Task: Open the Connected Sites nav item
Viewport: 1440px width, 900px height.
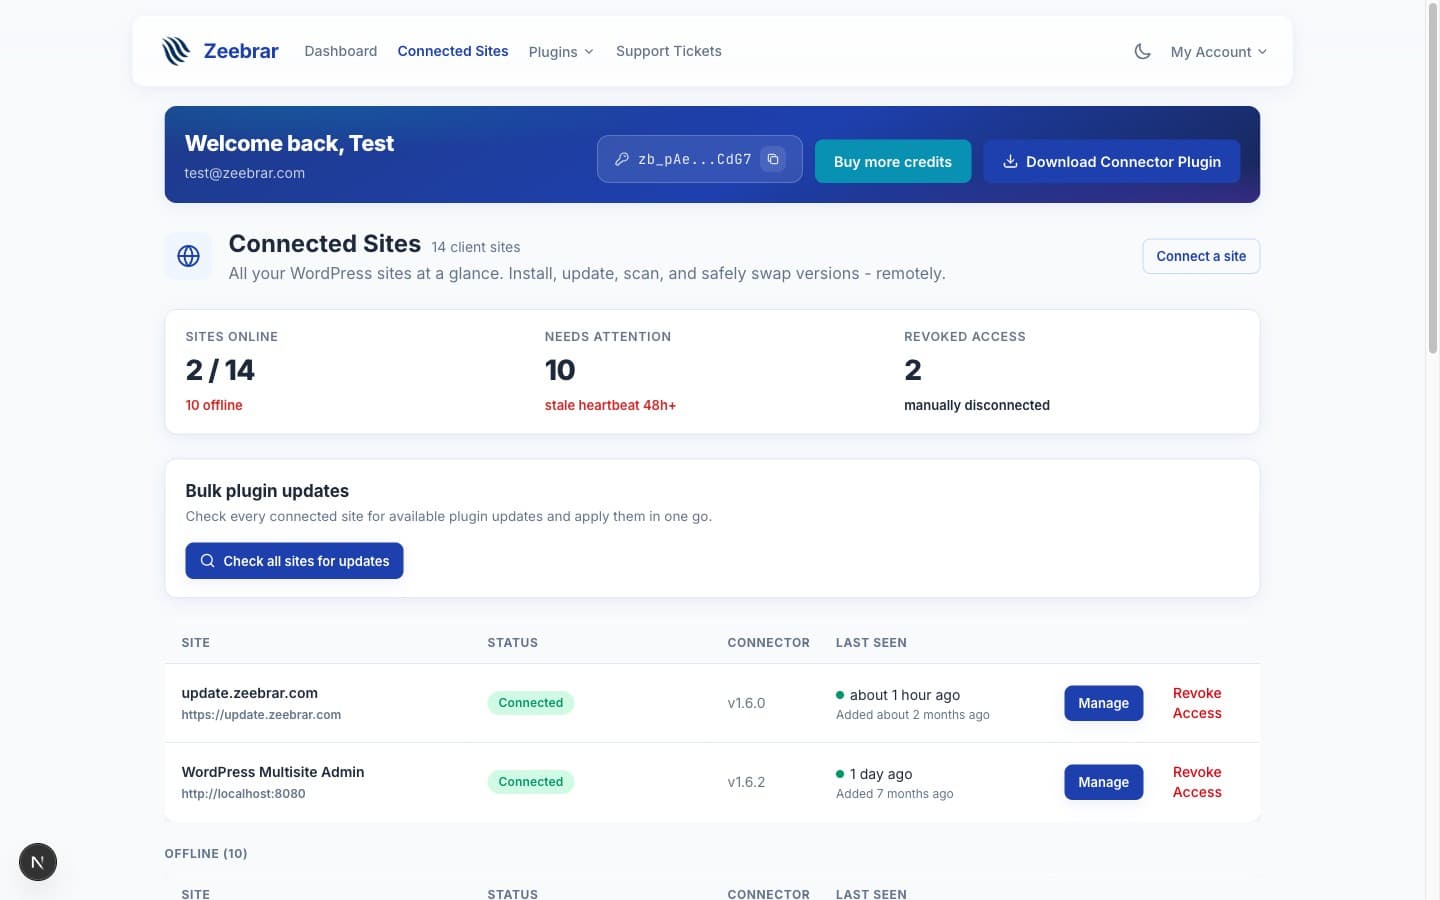Action: [x=453, y=51]
